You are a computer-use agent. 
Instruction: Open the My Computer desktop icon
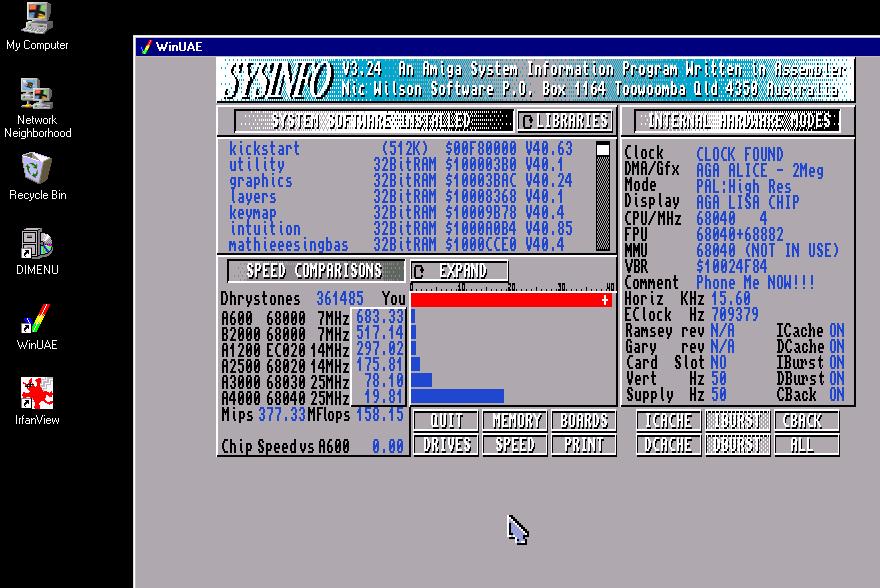click(37, 26)
